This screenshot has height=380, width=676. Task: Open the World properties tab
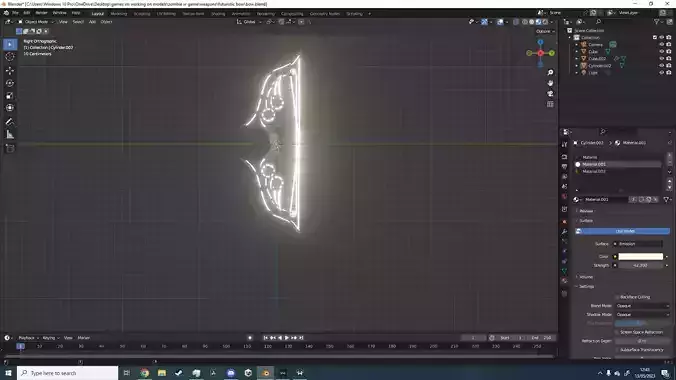[564, 197]
